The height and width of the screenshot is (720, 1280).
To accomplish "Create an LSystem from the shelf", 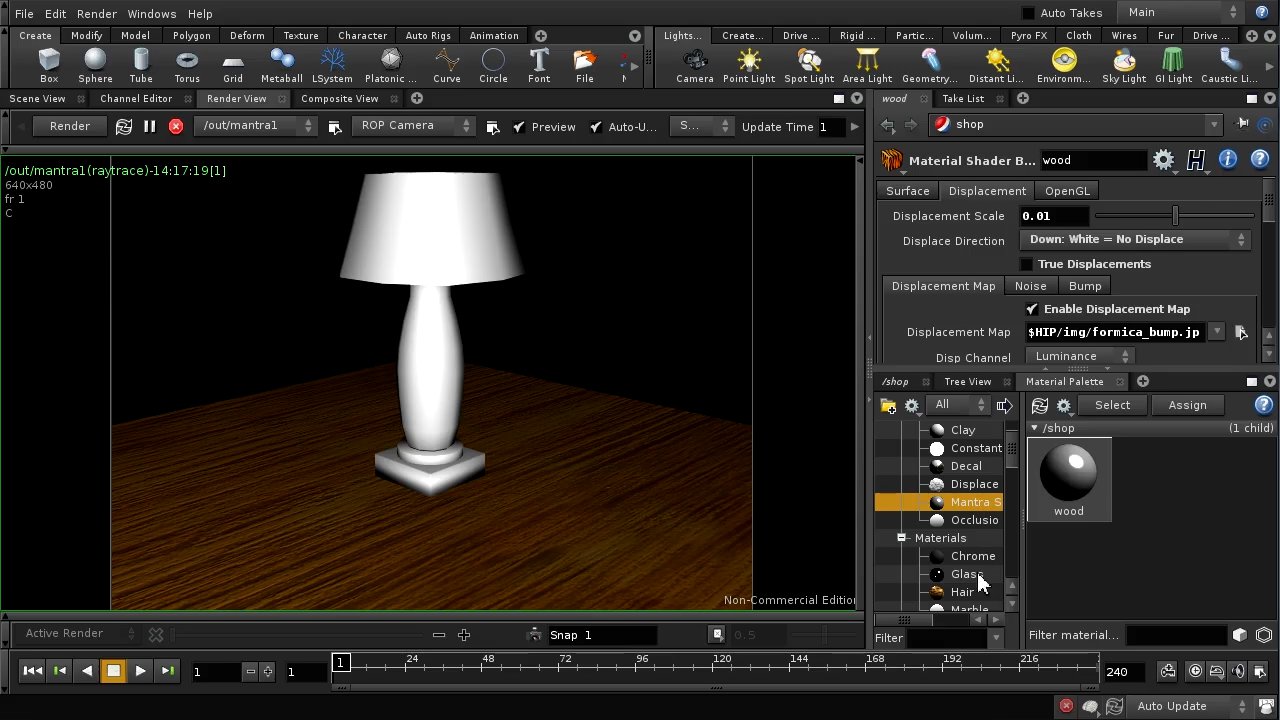I will pos(332,67).
